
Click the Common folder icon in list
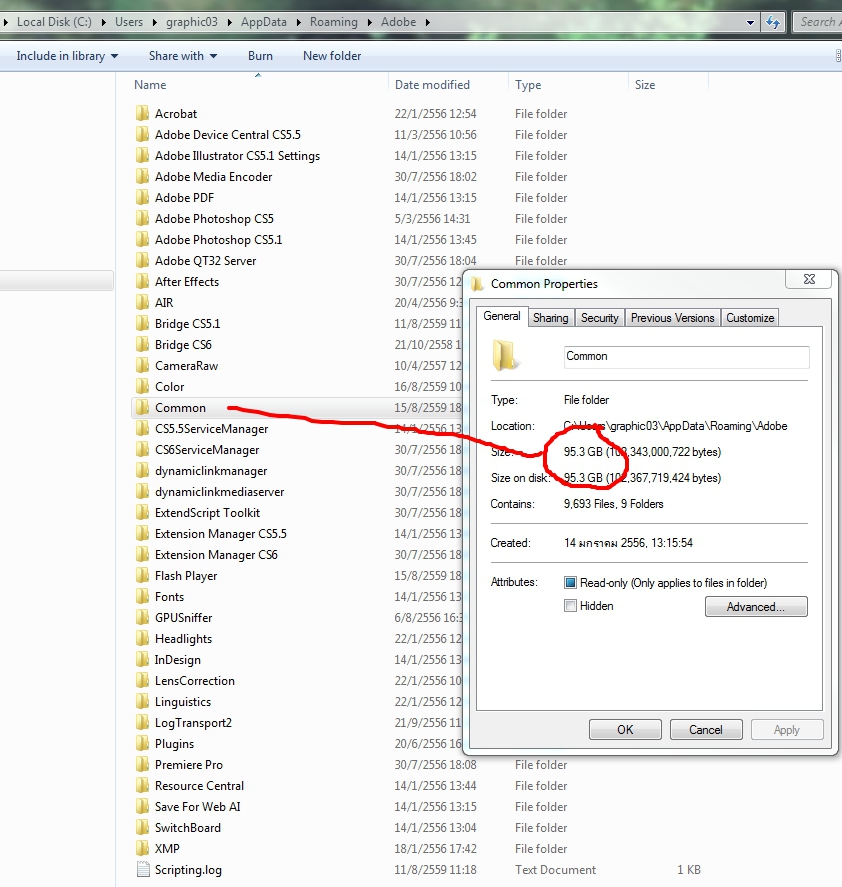(x=143, y=407)
